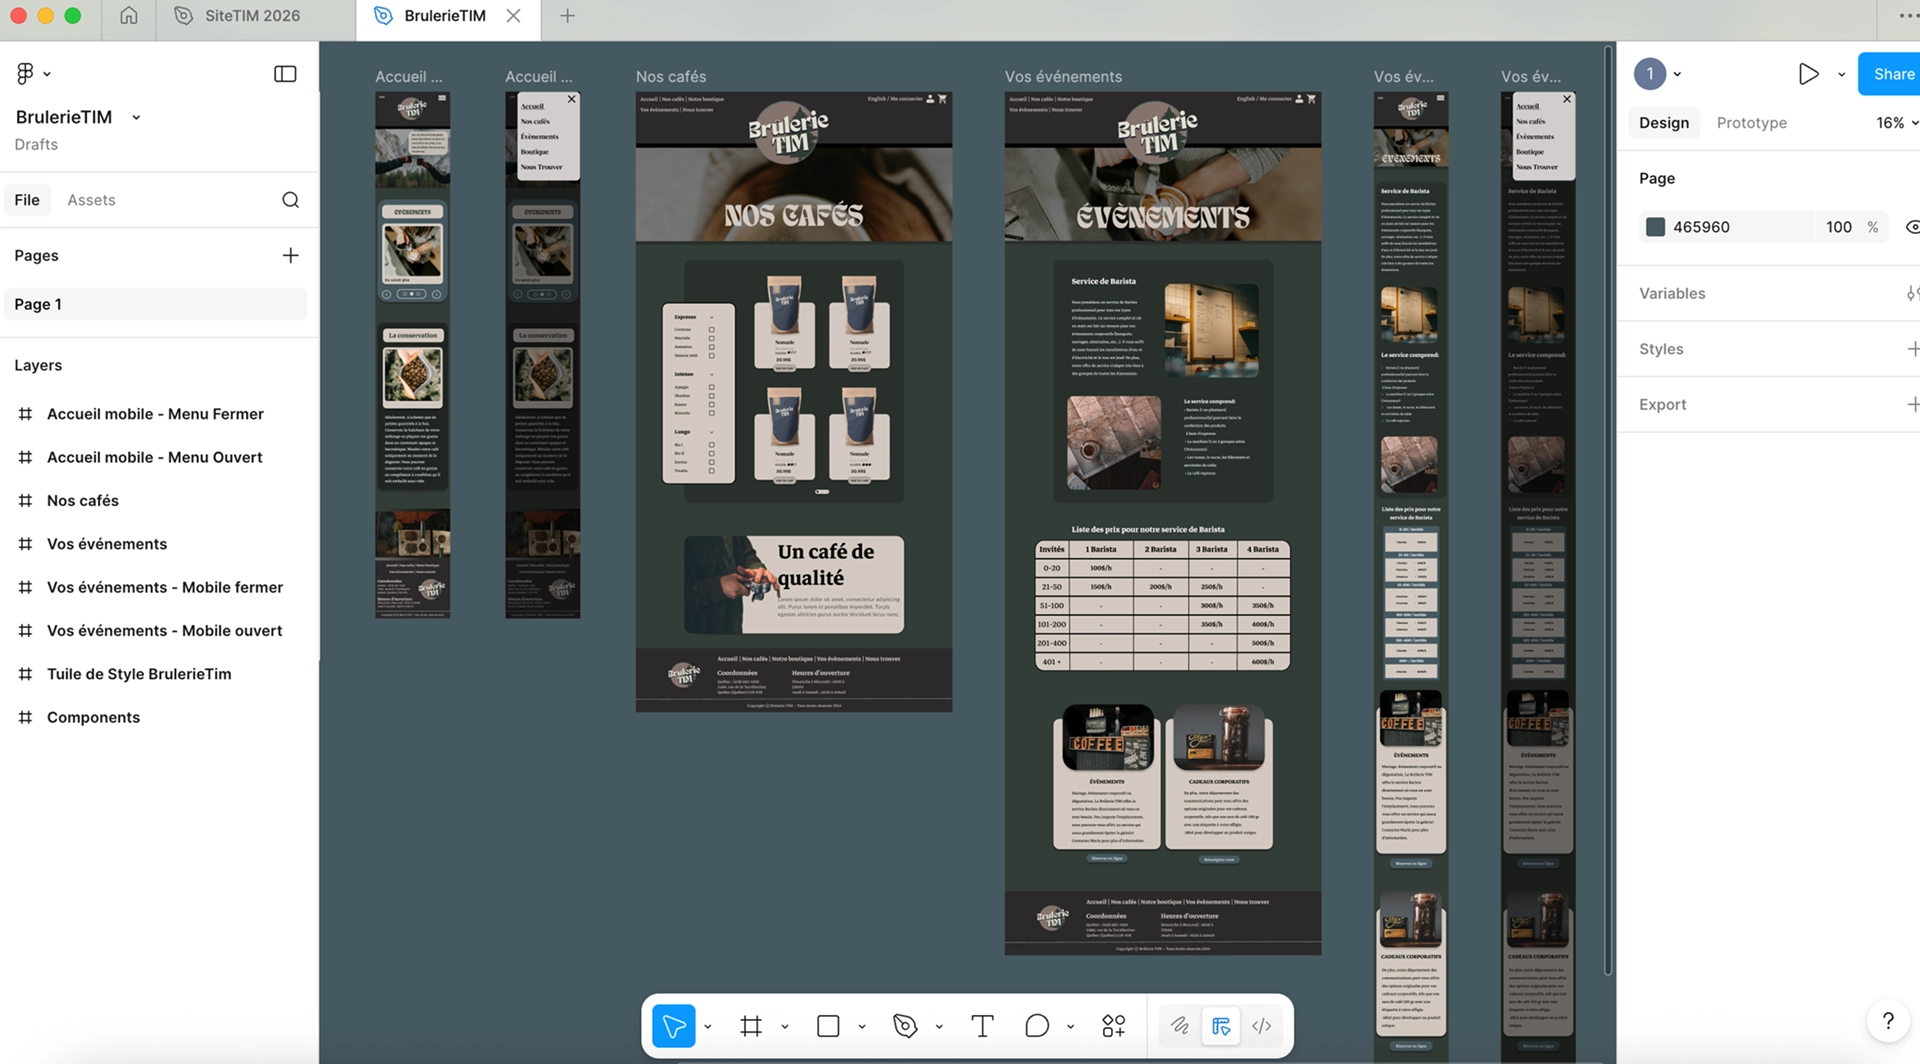The height and width of the screenshot is (1064, 1920).
Task: Switch to Draw mode icon
Action: (x=1180, y=1026)
